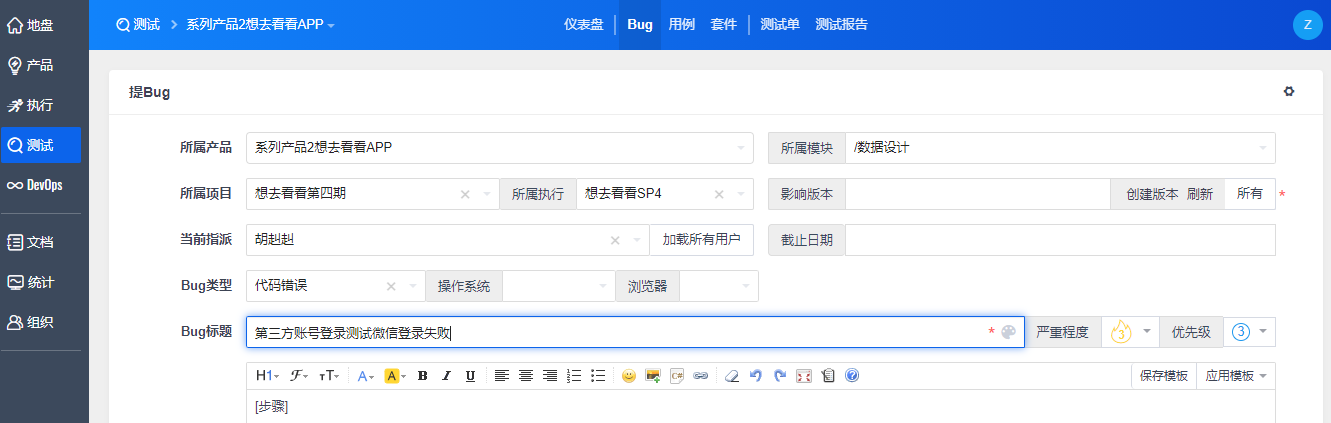
Task: Switch to the 用例 tab
Action: click(682, 24)
